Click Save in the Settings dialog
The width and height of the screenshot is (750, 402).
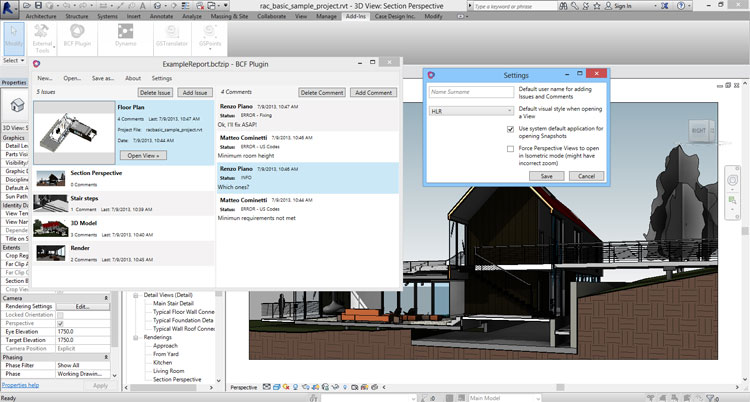(546, 176)
